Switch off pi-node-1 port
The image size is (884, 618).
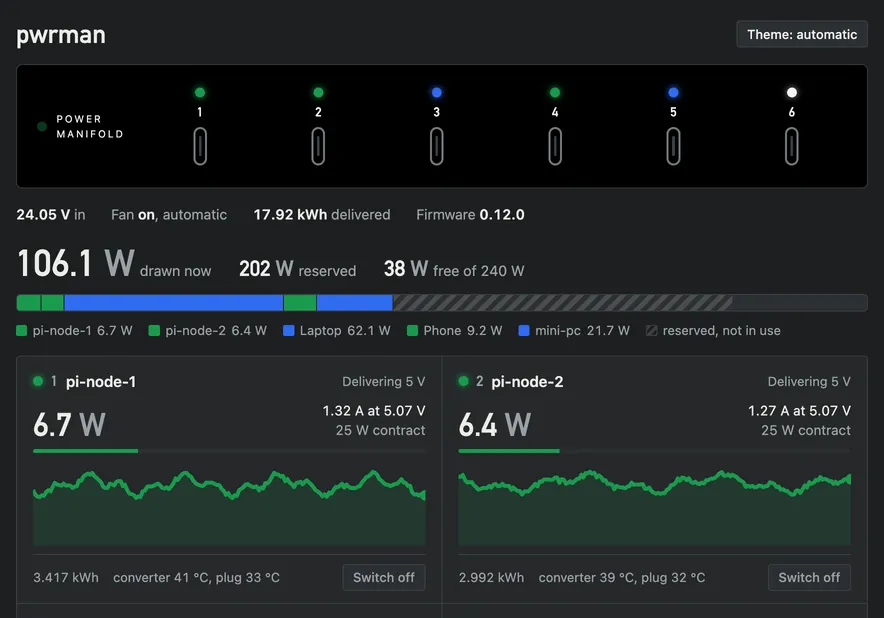tap(383, 577)
